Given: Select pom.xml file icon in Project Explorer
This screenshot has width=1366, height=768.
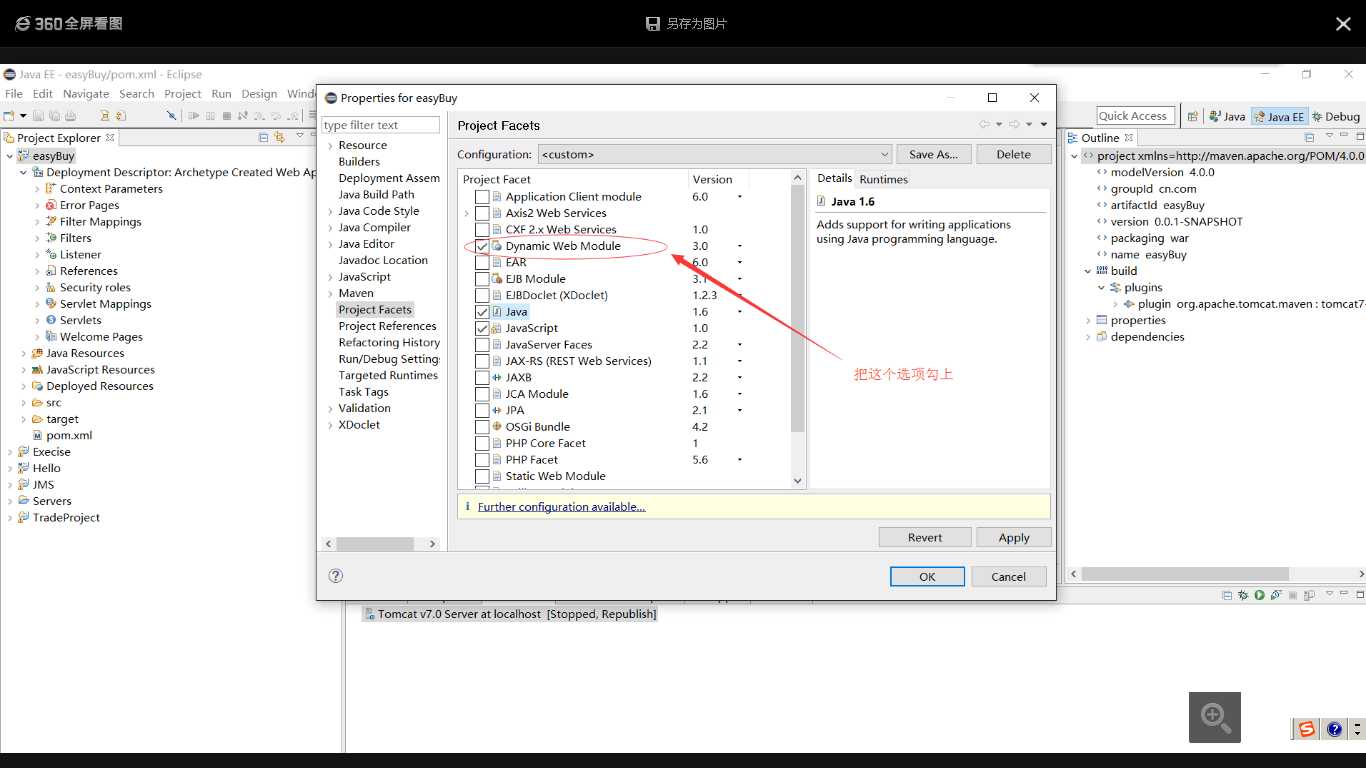Looking at the screenshot, I should [37, 435].
